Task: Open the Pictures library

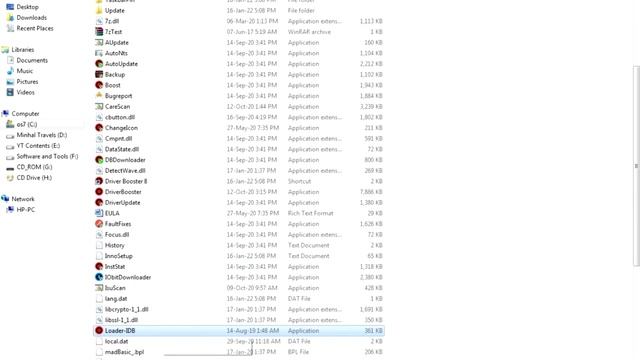Action: (27, 82)
